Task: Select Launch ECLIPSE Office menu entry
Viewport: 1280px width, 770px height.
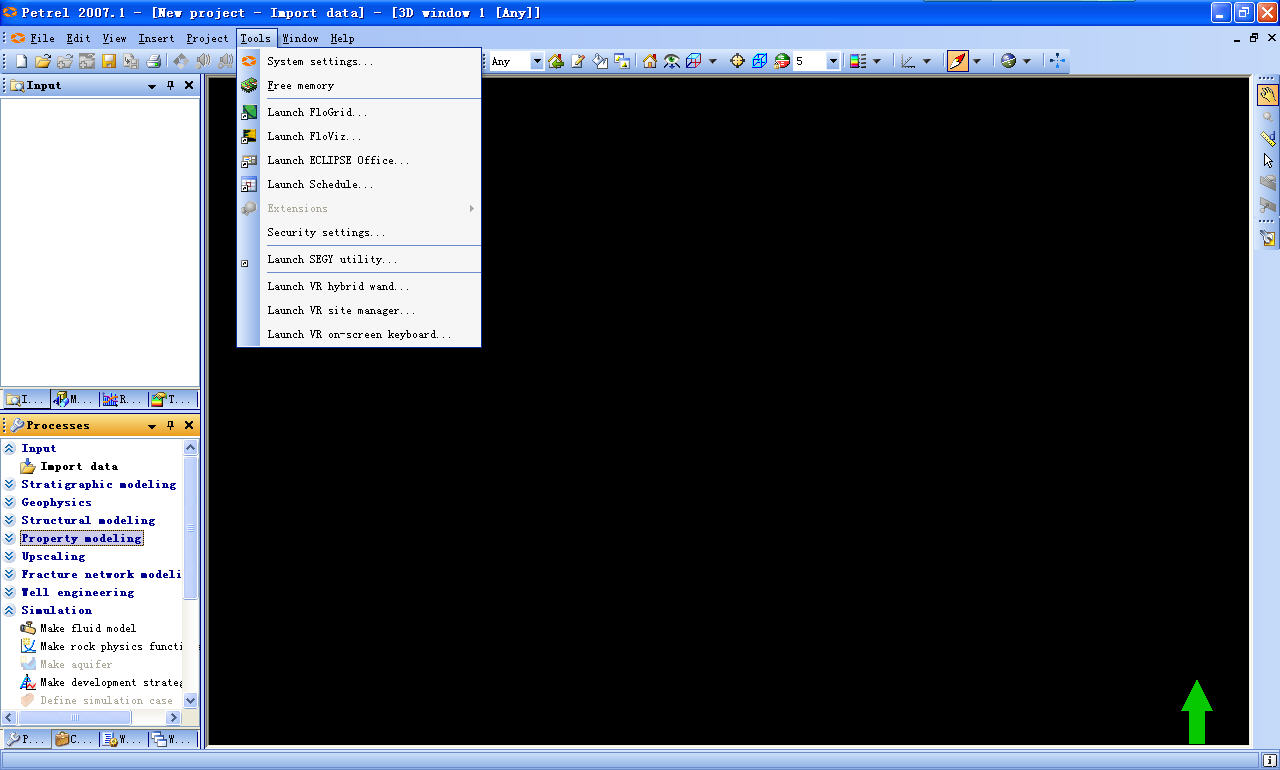Action: point(359,160)
